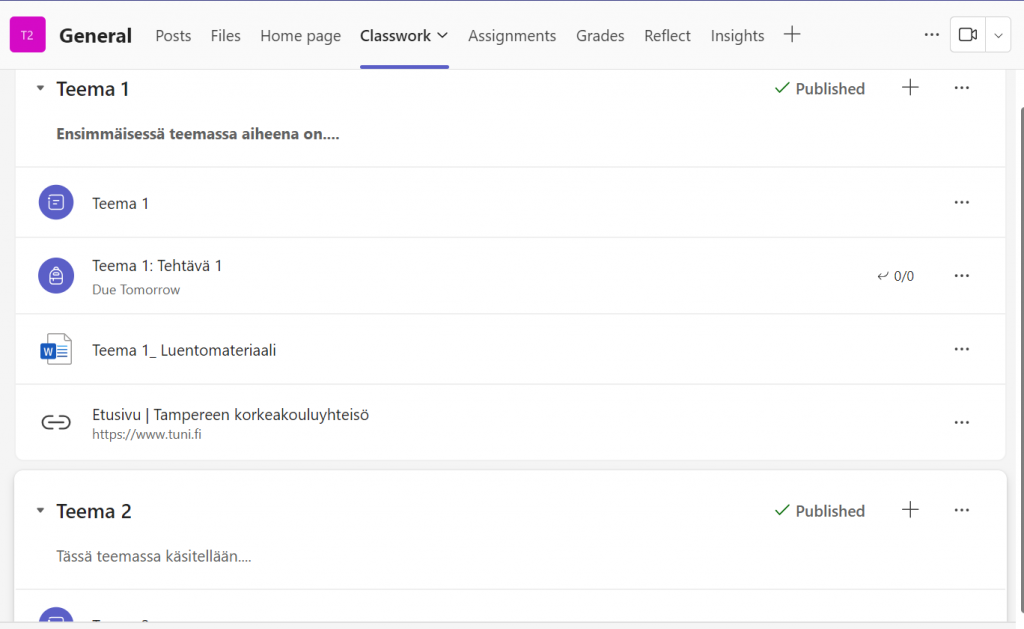This screenshot has height=629, width=1024.
Task: Switch to the Assignments tab
Action: coord(512,35)
